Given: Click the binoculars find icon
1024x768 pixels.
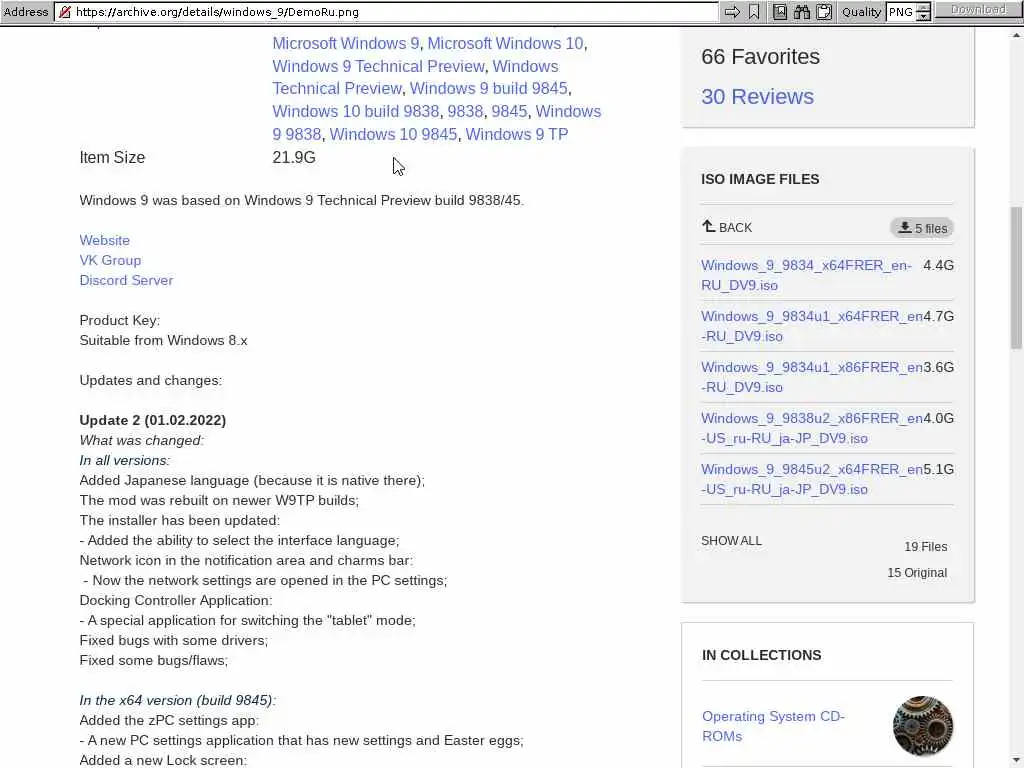Looking at the screenshot, I should tap(802, 12).
